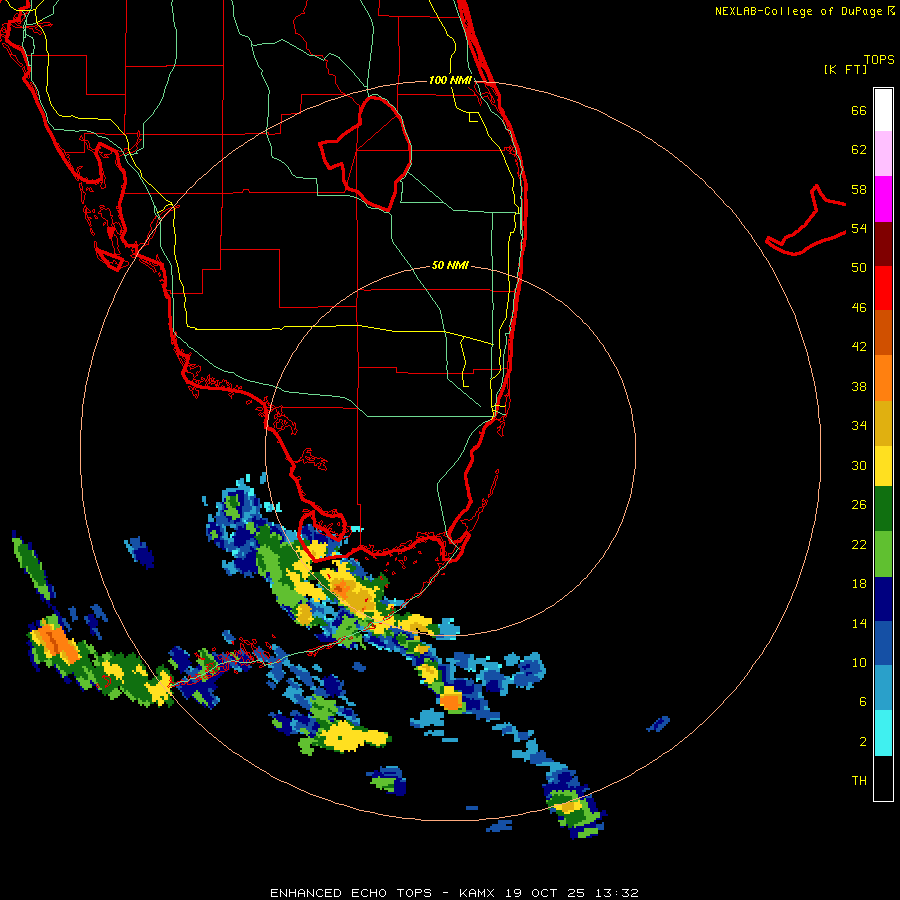Click the Bahamas island outline east of Florida
900x900 pixels.
tap(806, 220)
